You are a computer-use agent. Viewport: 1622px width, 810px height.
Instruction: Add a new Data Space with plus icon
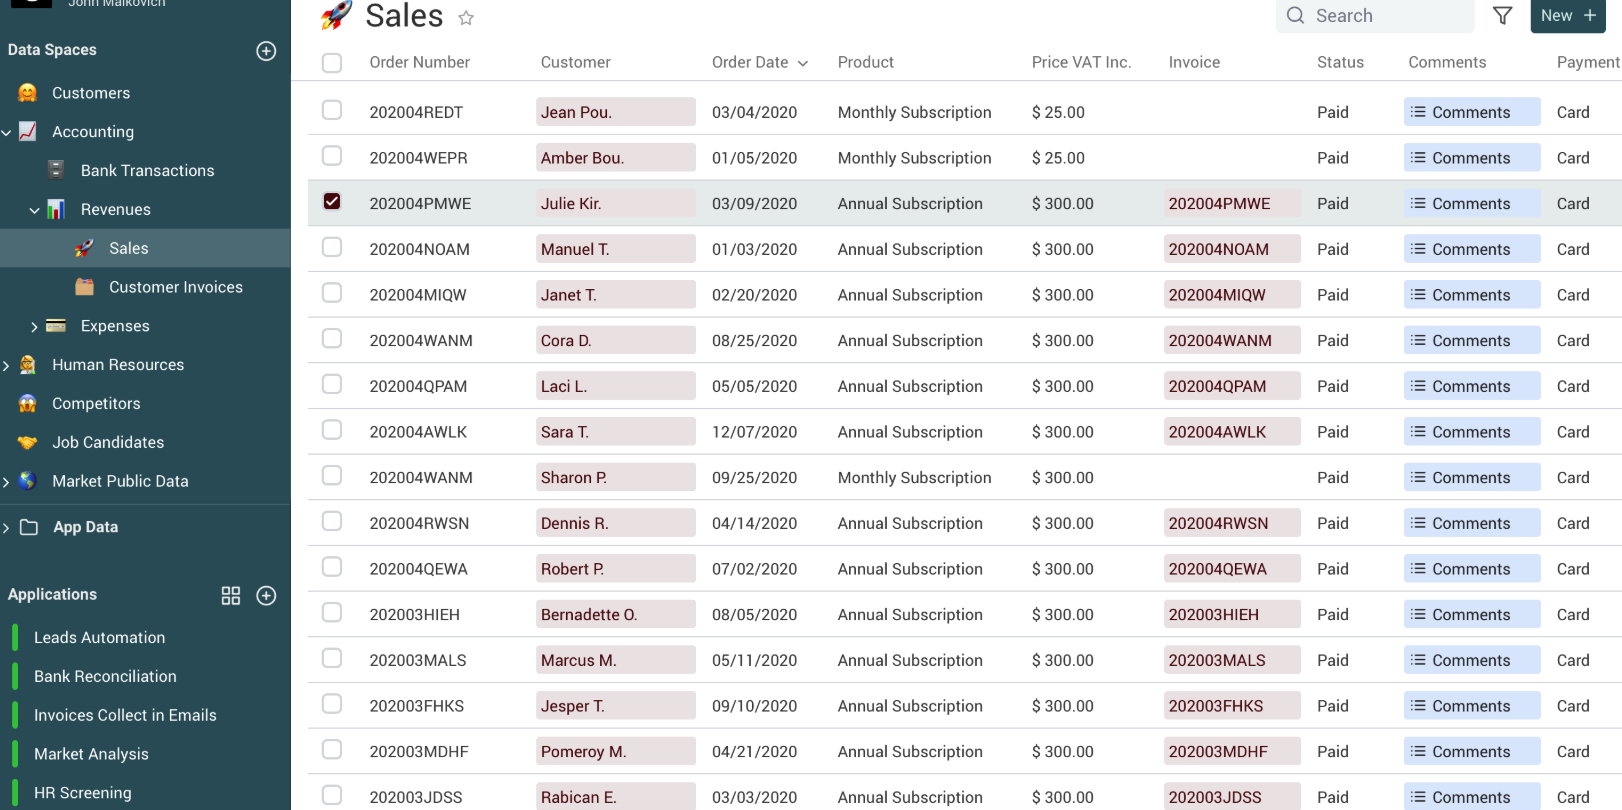266,51
